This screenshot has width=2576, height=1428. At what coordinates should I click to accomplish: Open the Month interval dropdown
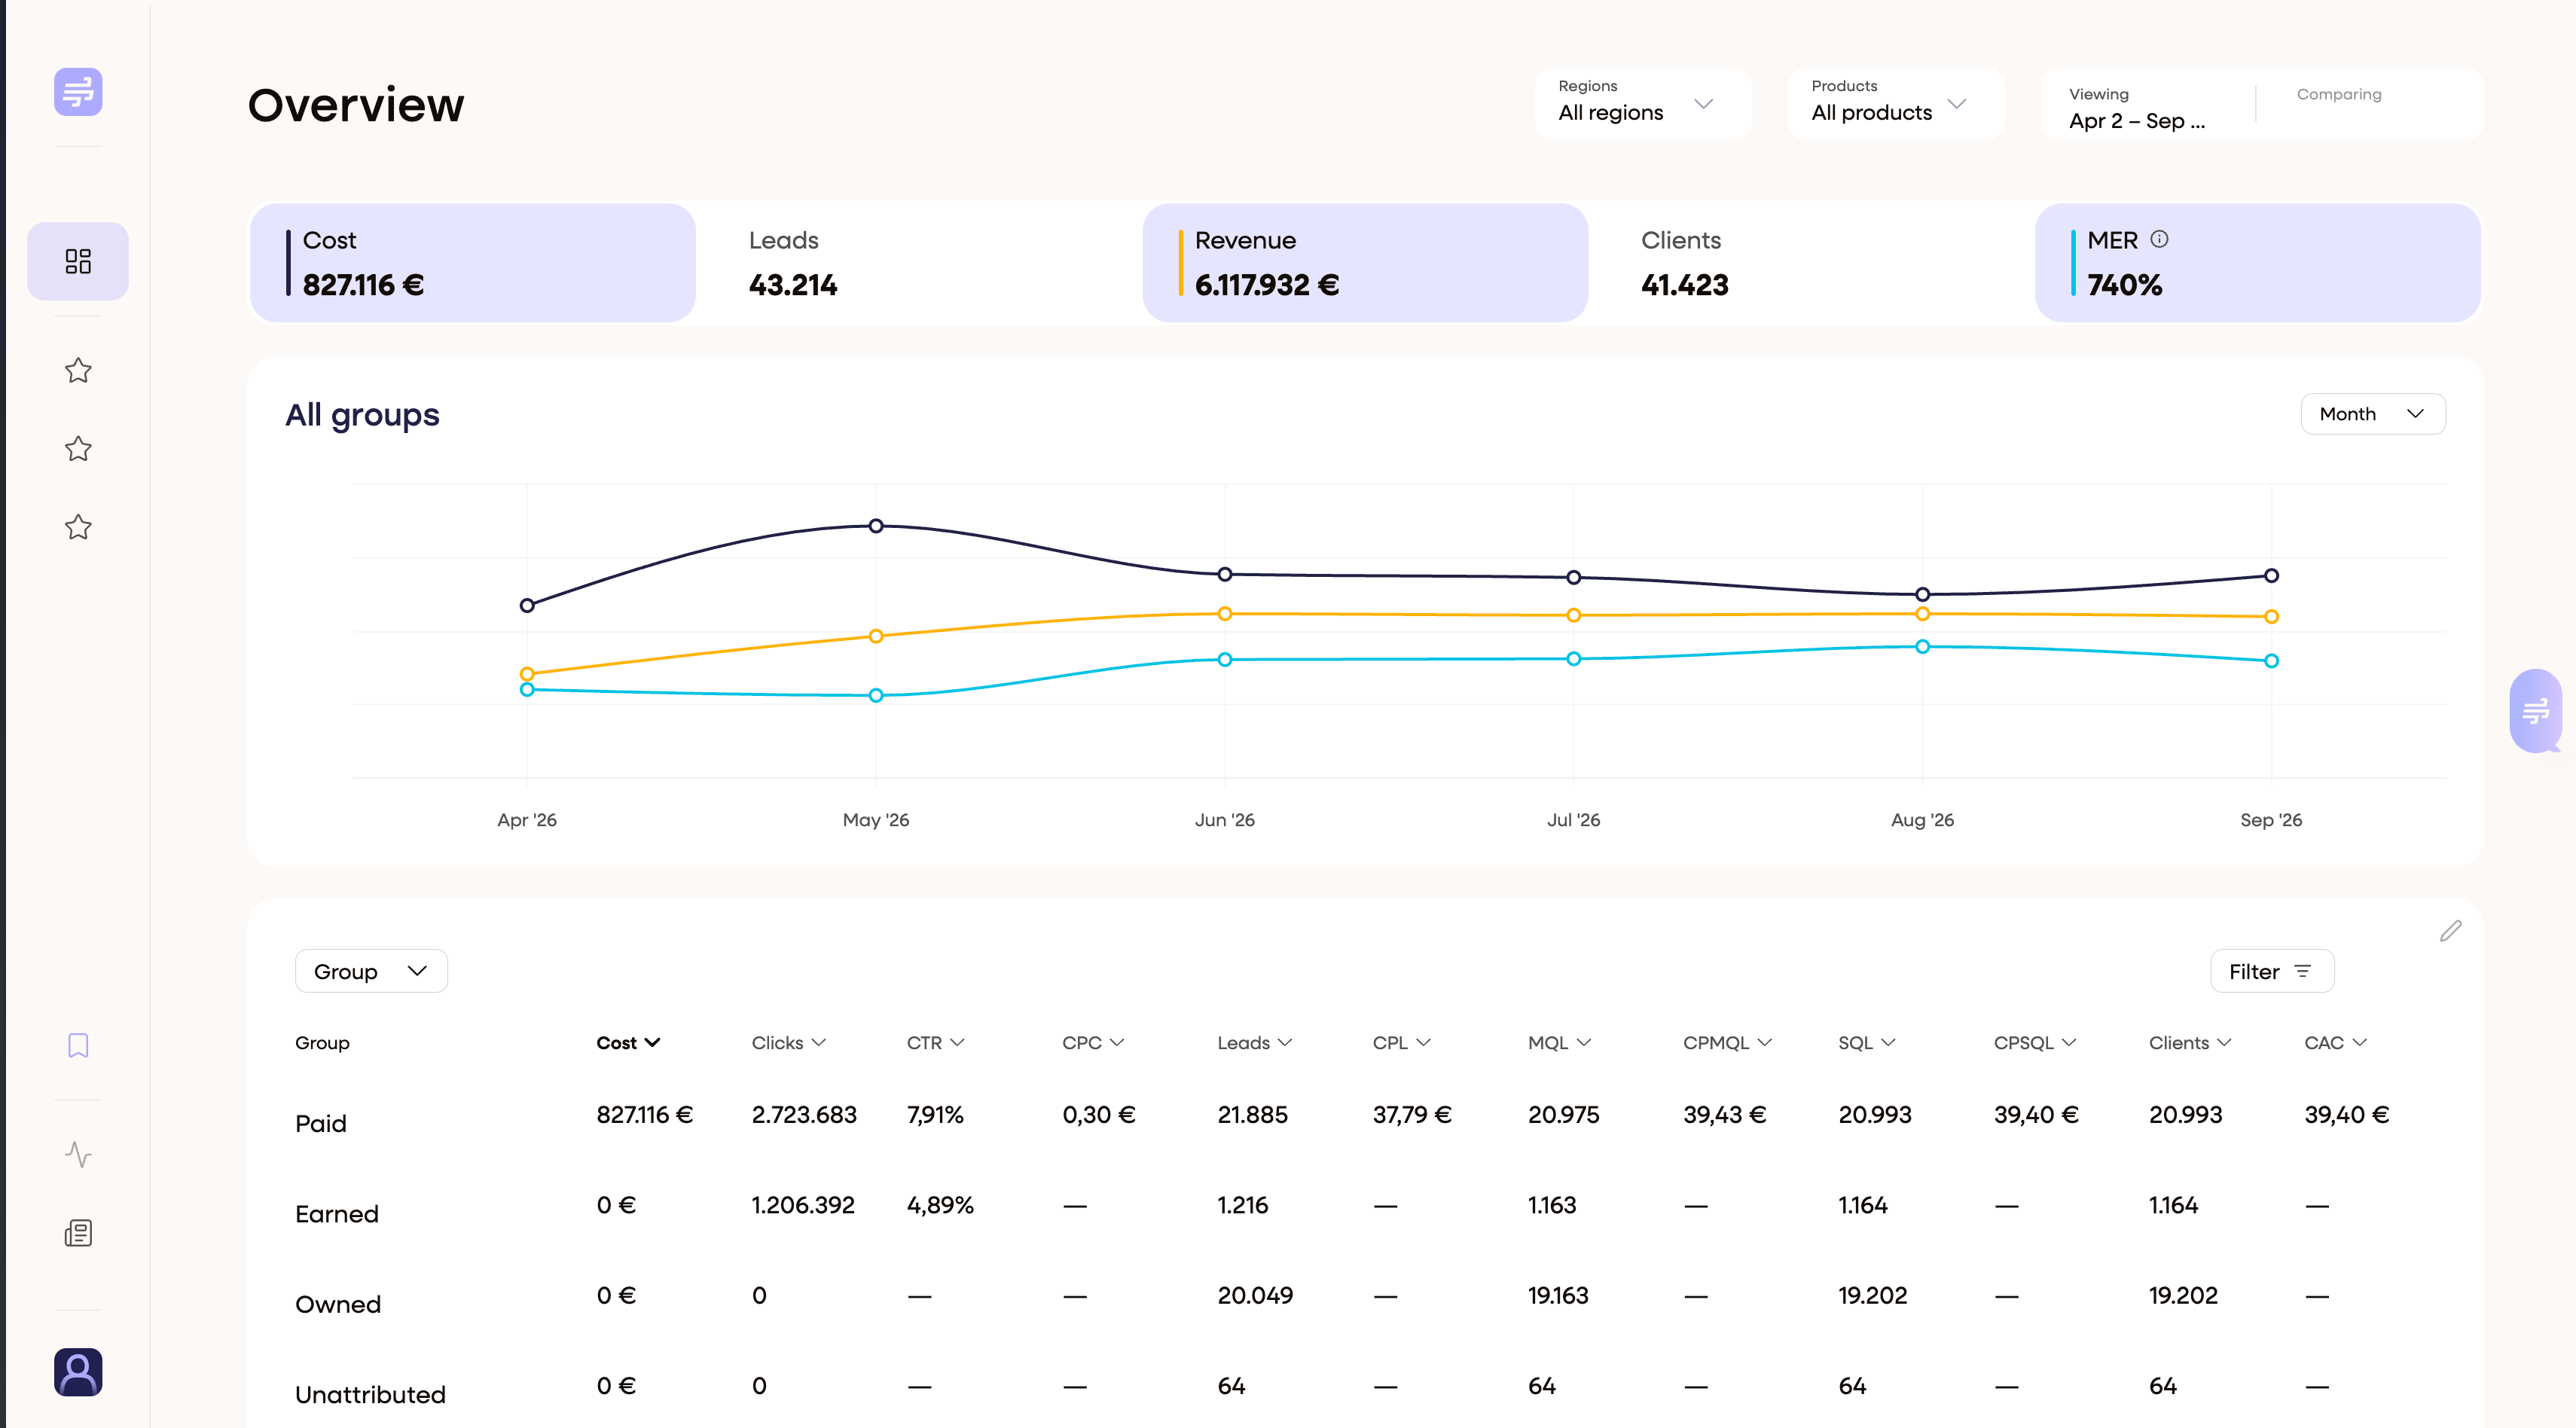[x=2372, y=414]
